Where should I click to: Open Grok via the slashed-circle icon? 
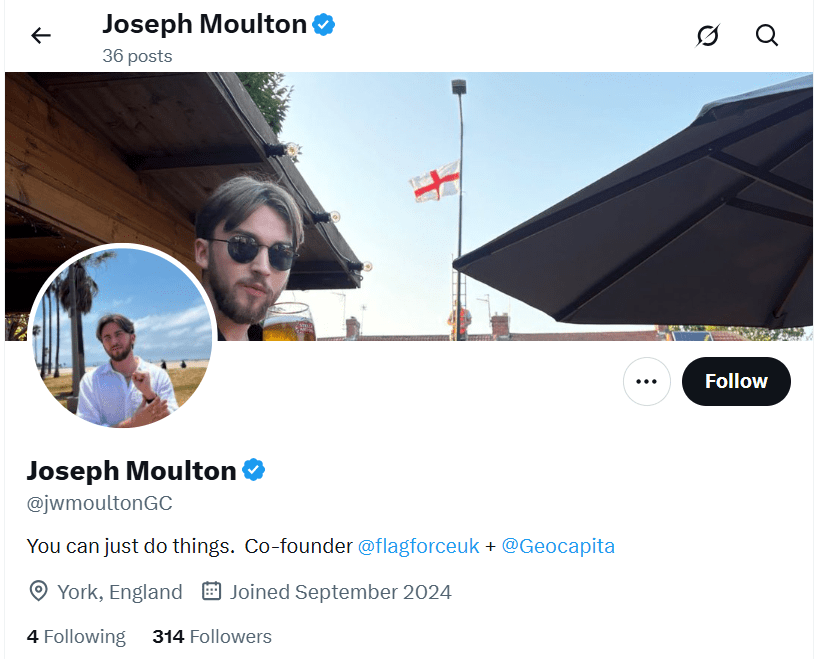[x=708, y=36]
